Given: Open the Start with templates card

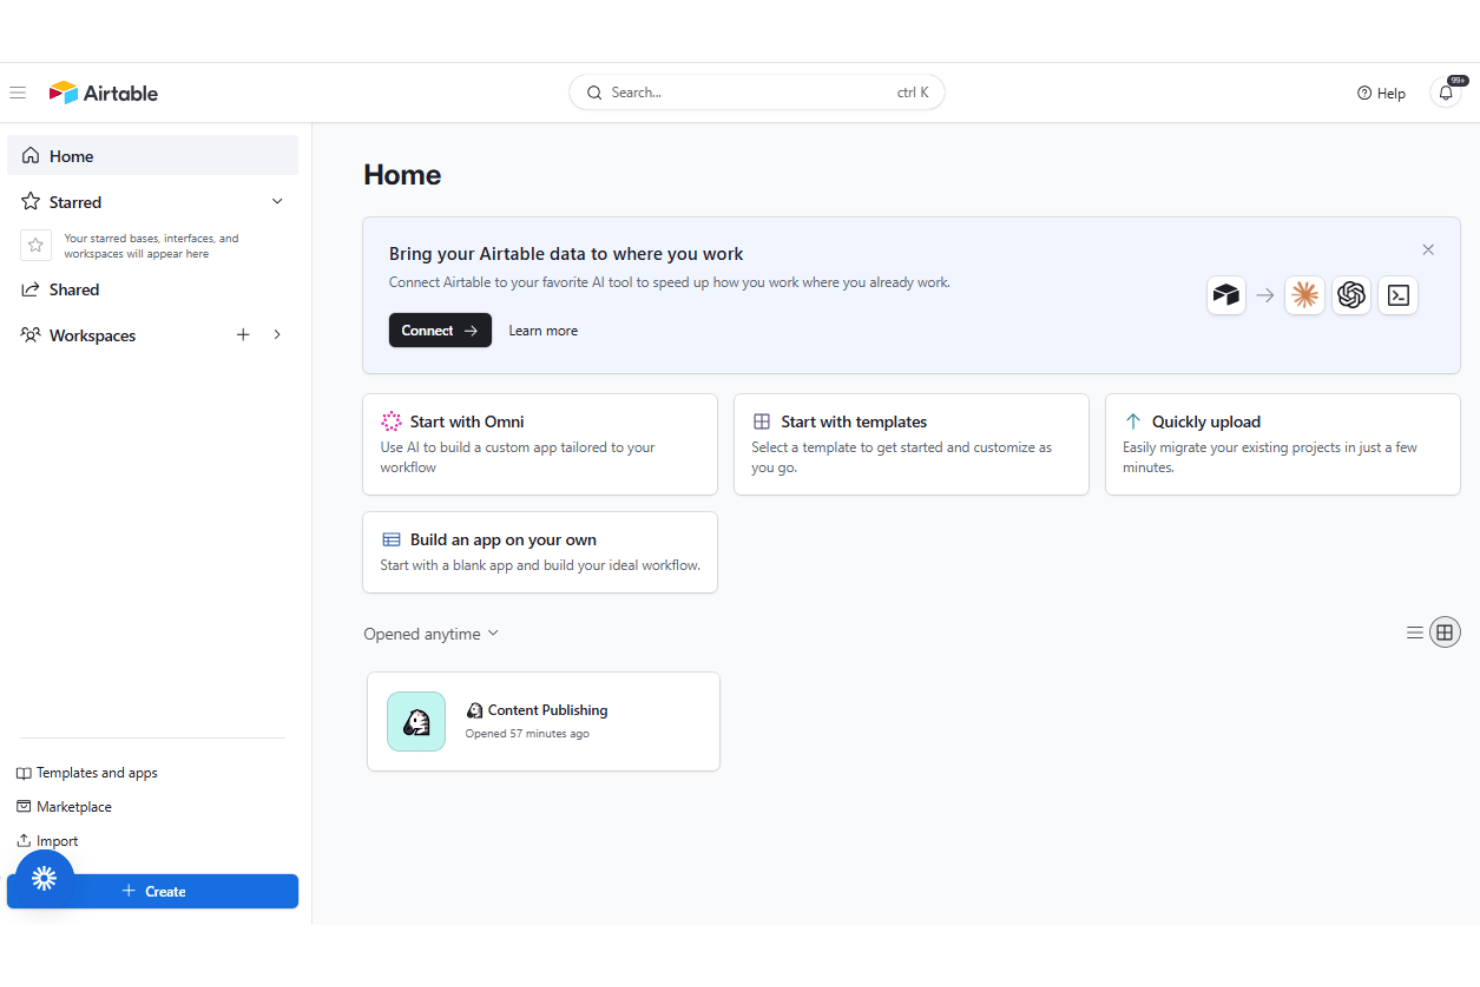Looking at the screenshot, I should (911, 444).
